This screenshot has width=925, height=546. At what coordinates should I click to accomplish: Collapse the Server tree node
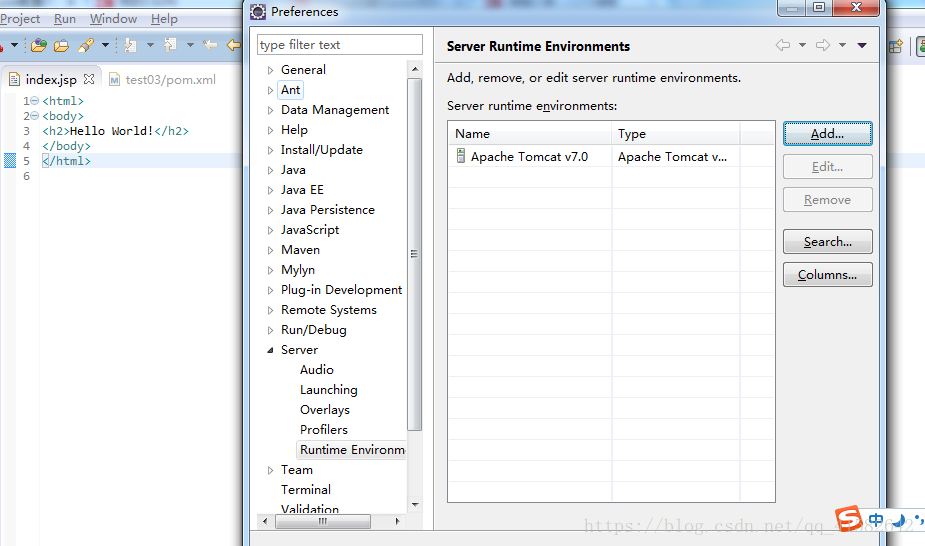(x=270, y=350)
